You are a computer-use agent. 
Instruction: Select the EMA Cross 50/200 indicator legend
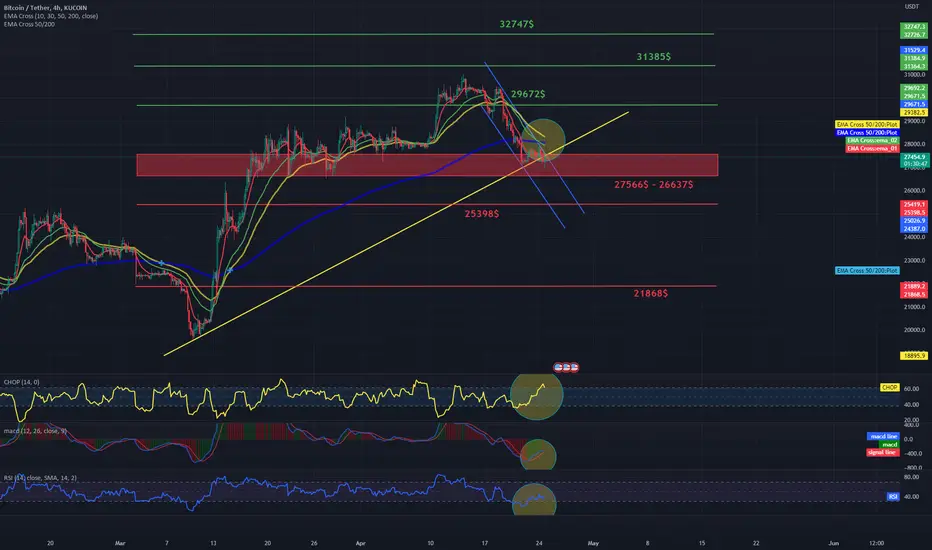coord(29,24)
